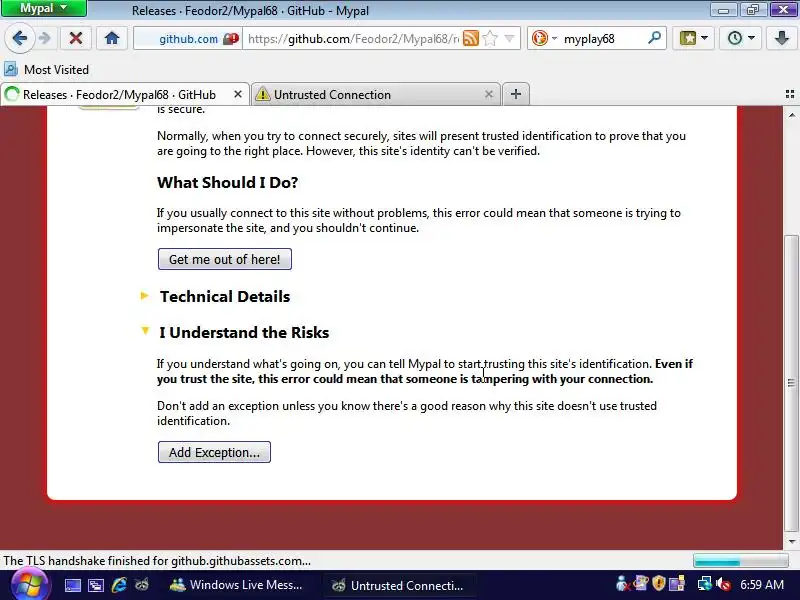Image resolution: width=800 pixels, height=600 pixels.
Task: Click the 6:59 AM clock
Action: tap(762, 585)
